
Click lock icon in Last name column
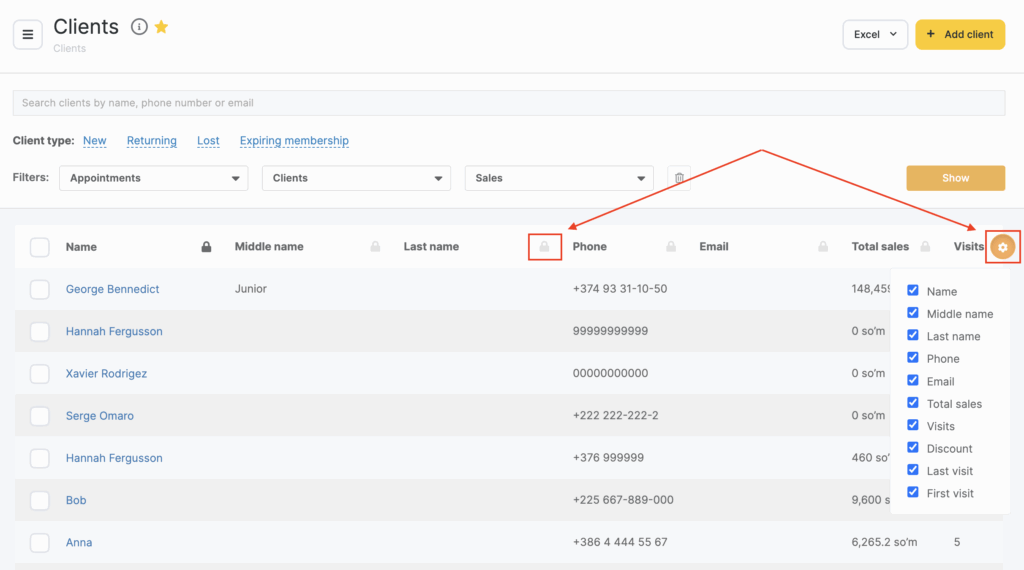tap(544, 247)
